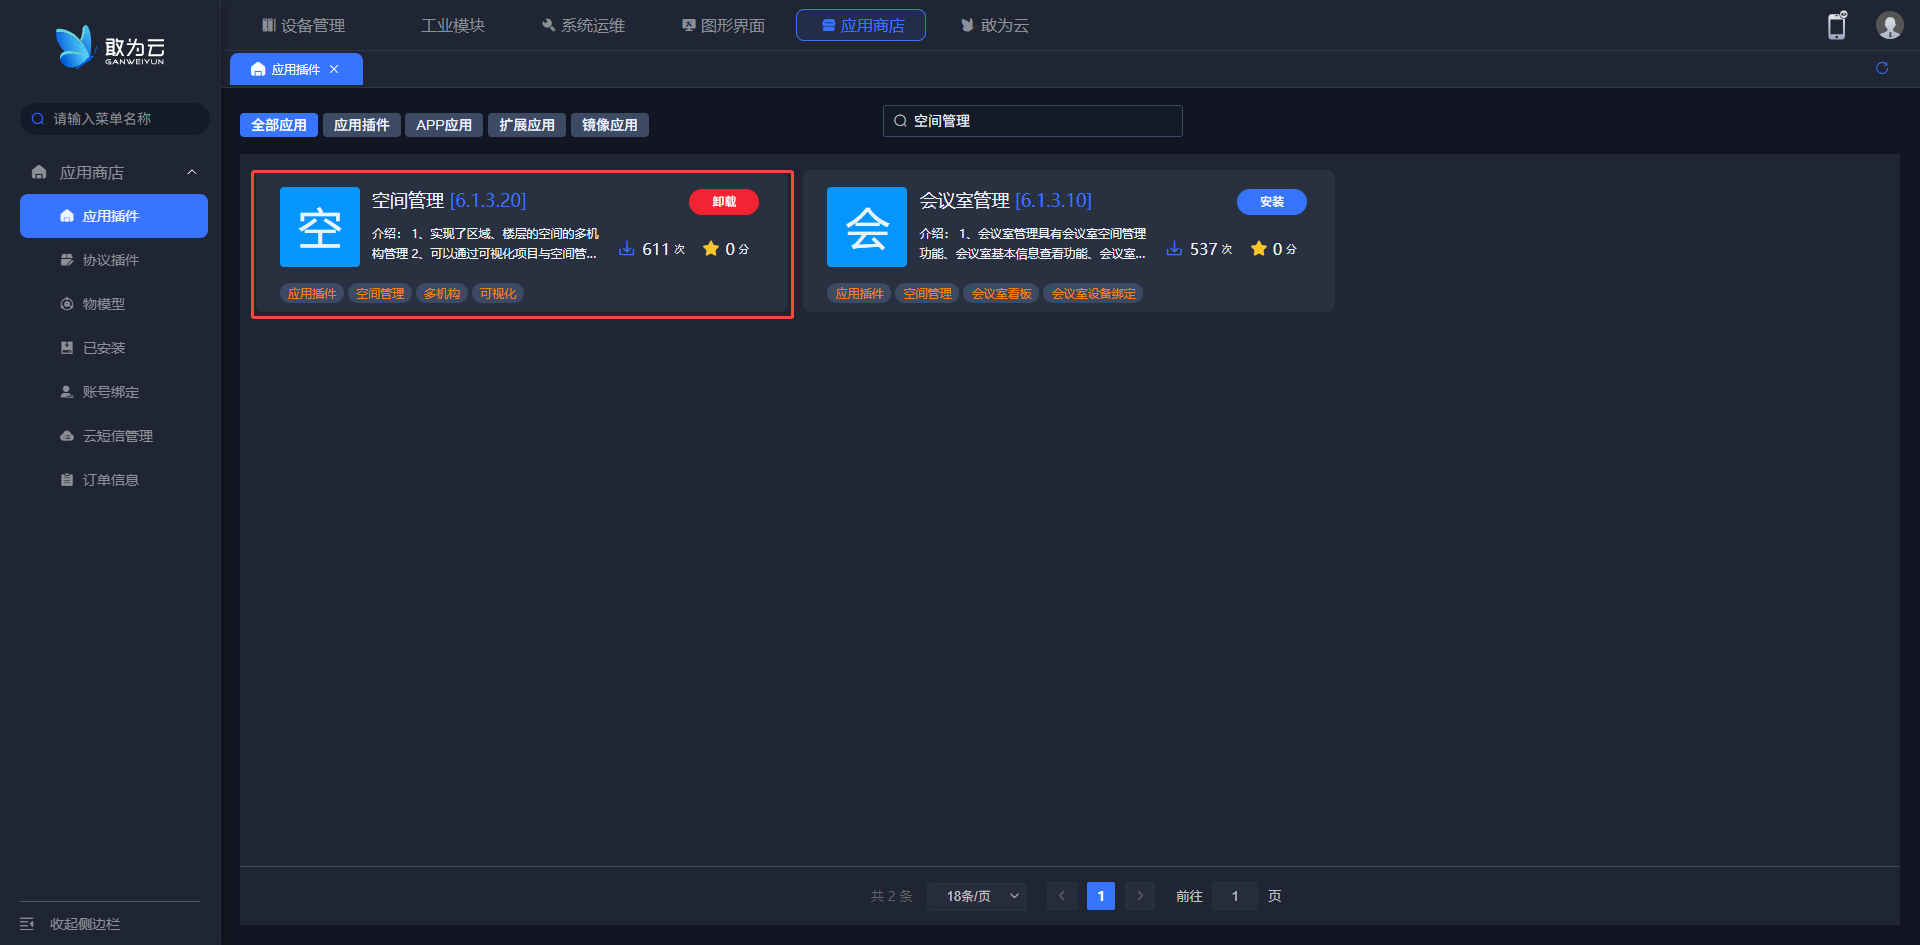Viewport: 1920px width, 945px height.
Task: Click download count icon on 空间管理 card
Action: coord(627,248)
